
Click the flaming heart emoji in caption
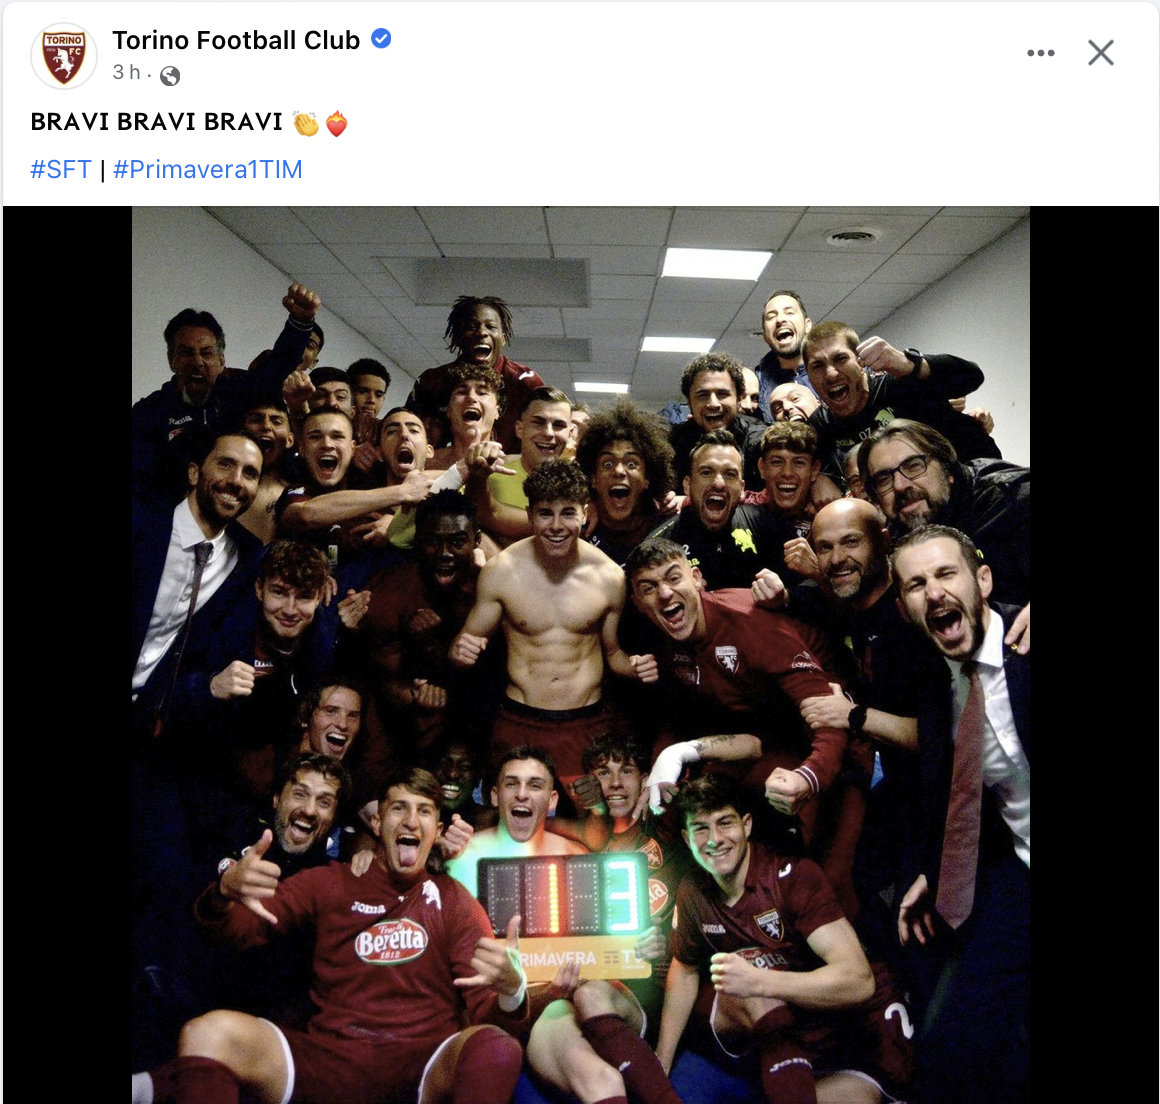click(337, 123)
